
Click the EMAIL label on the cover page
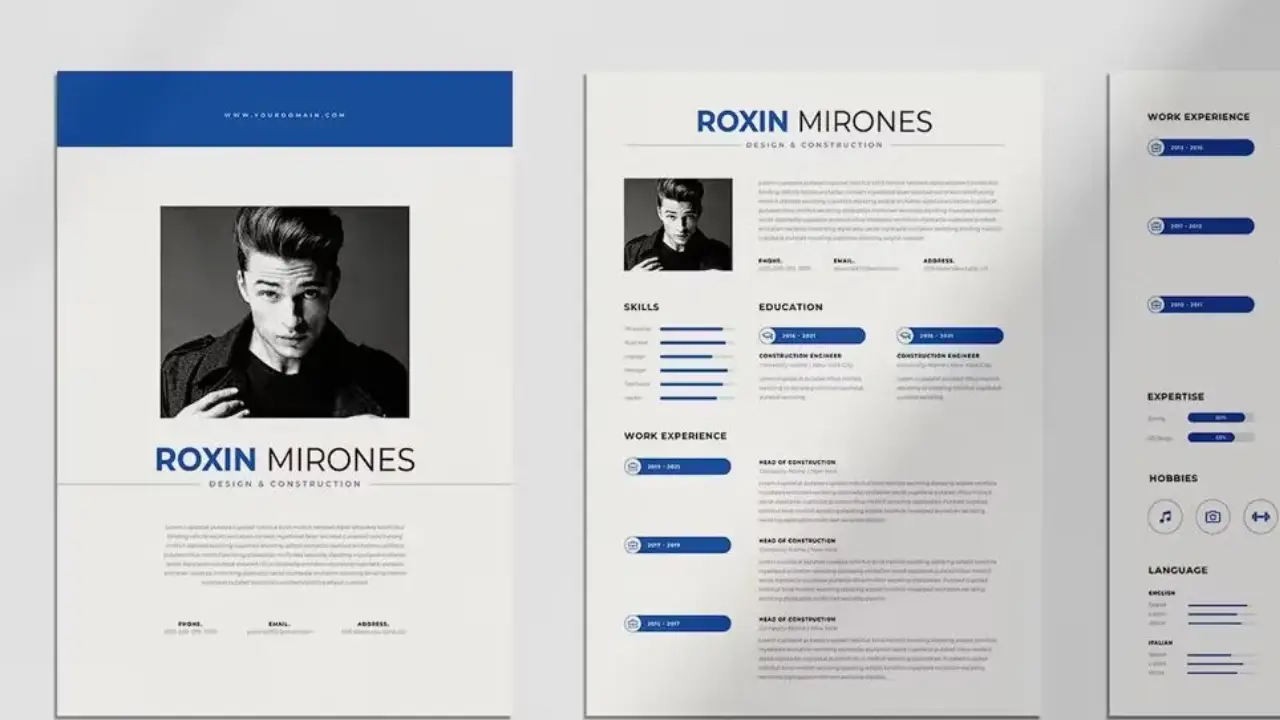(x=279, y=624)
